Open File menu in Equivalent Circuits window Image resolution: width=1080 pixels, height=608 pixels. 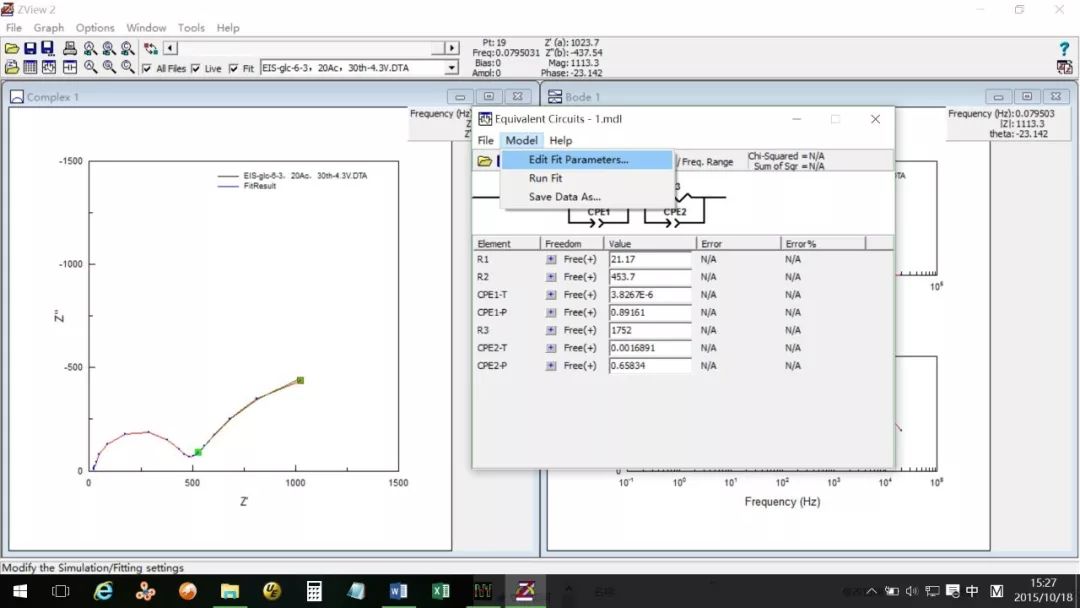tap(486, 140)
